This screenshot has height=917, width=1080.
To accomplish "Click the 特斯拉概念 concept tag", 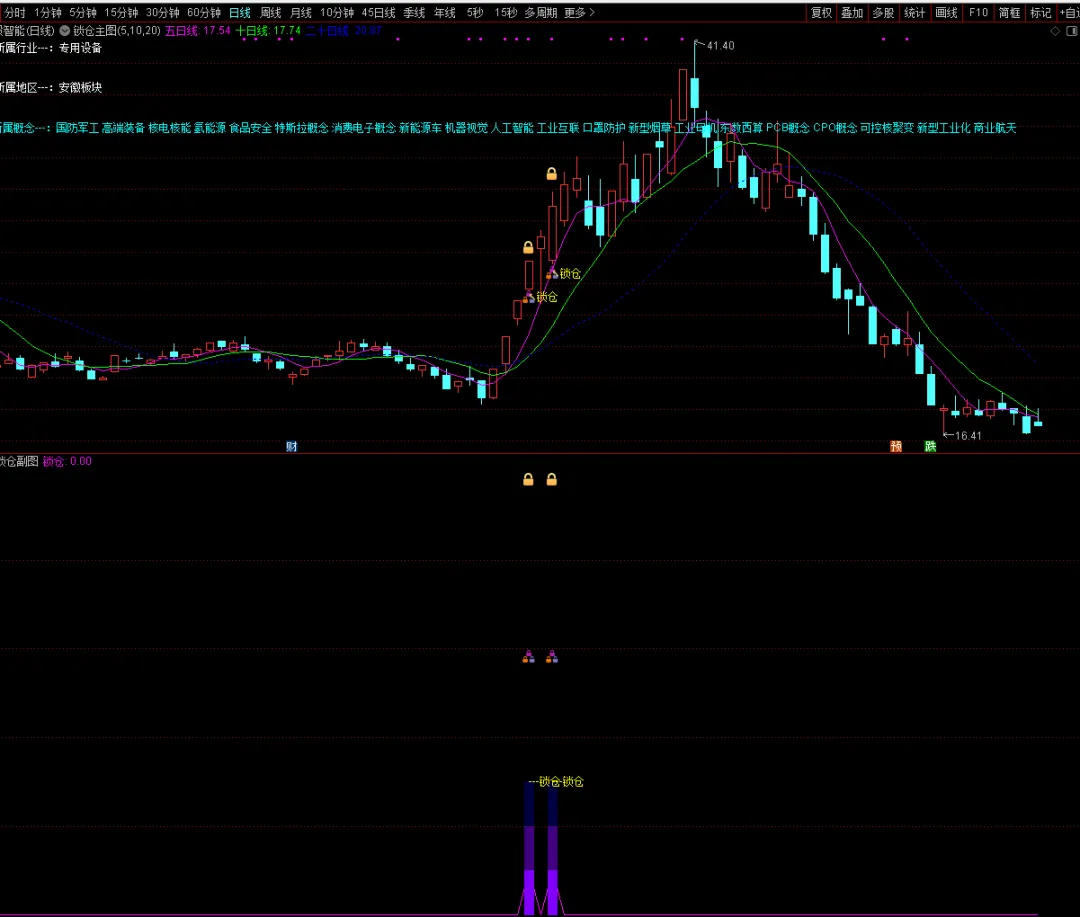I will click(302, 127).
